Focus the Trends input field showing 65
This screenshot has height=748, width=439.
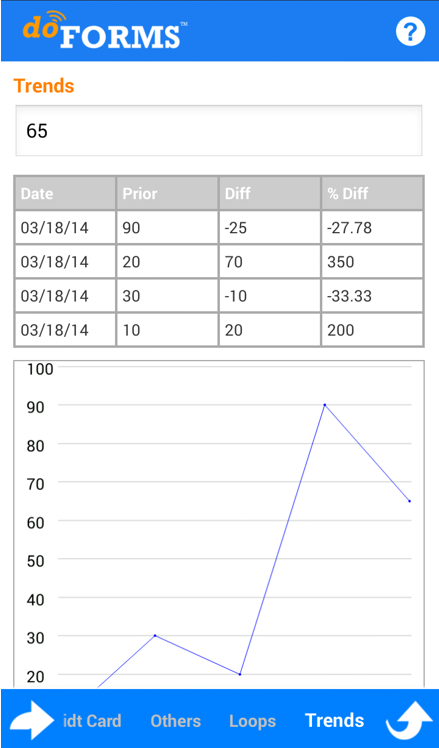(x=219, y=130)
